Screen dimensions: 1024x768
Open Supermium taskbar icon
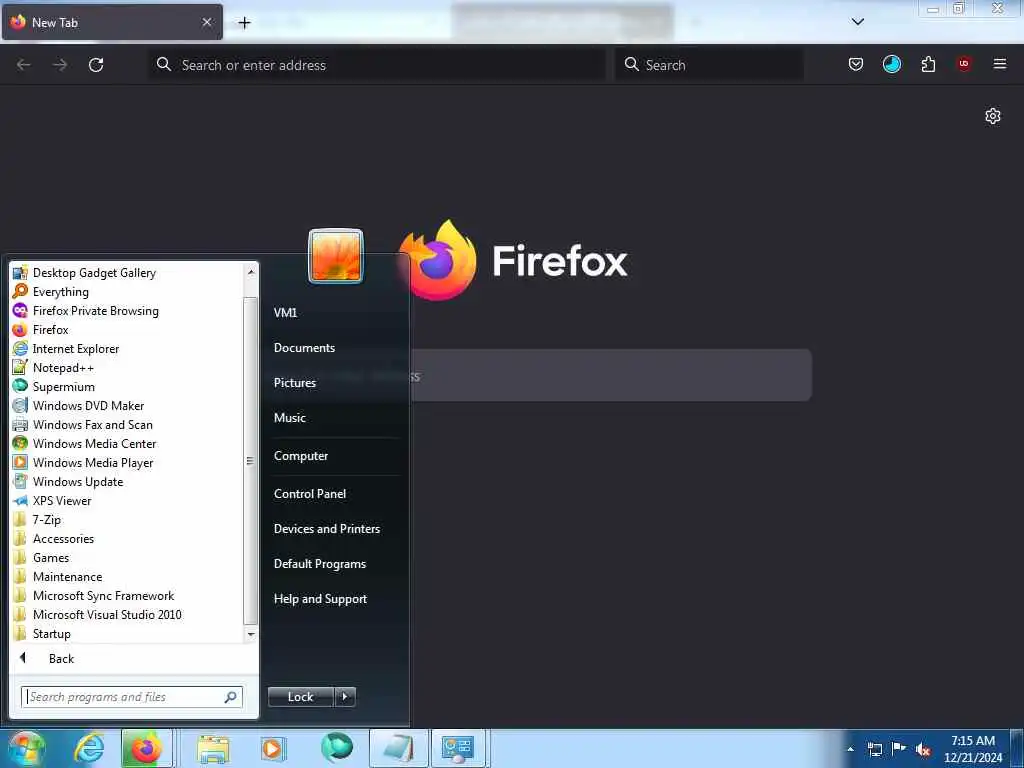click(337, 748)
